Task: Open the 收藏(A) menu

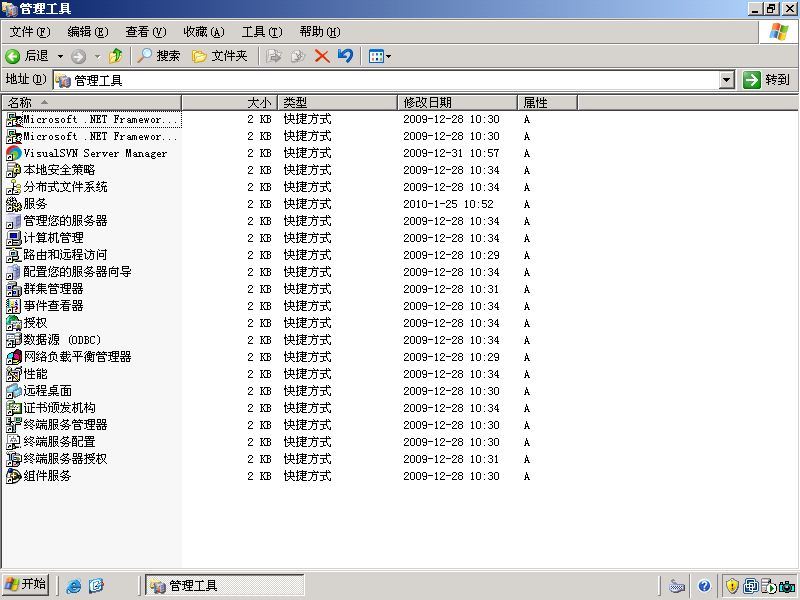Action: tap(204, 32)
